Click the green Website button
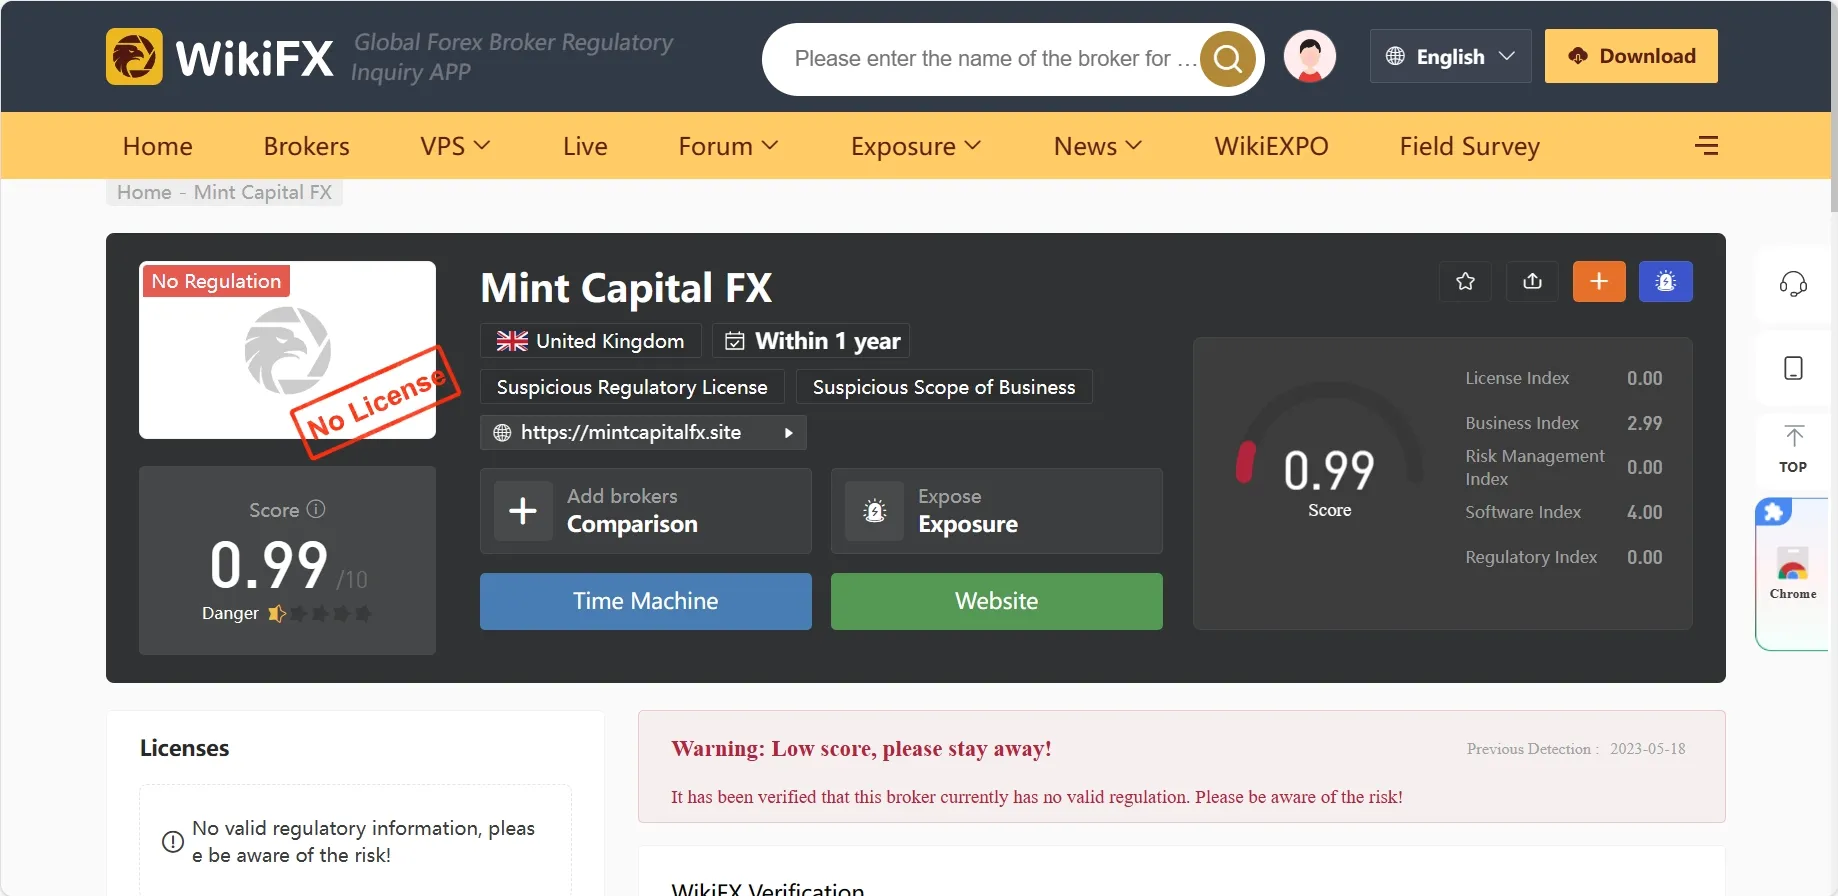Image resolution: width=1838 pixels, height=896 pixels. click(997, 601)
